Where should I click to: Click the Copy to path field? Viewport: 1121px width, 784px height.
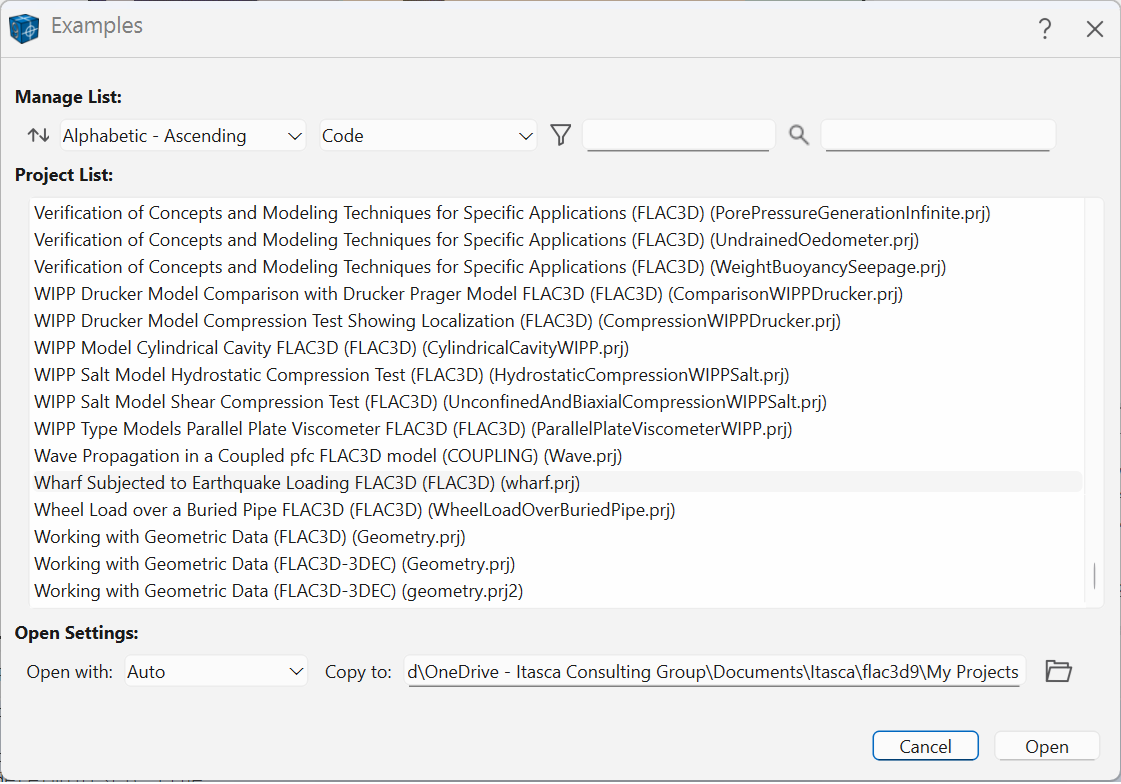point(714,671)
